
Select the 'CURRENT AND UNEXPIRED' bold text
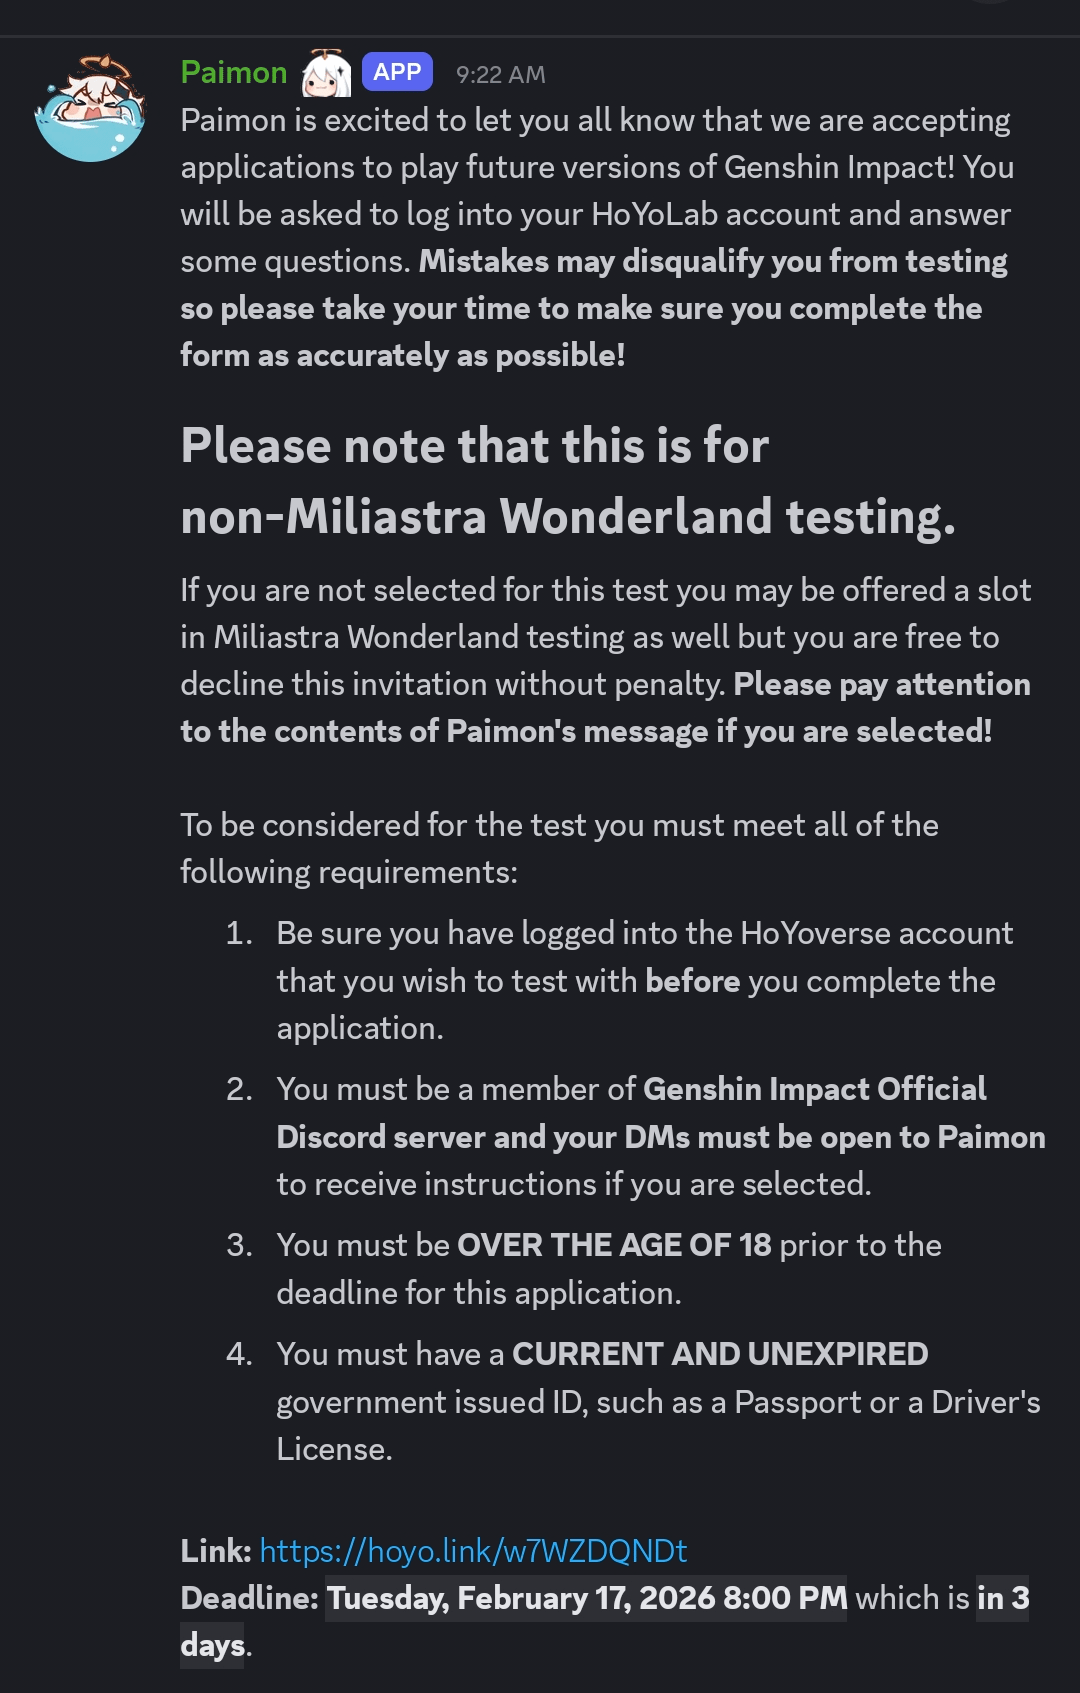(719, 1354)
